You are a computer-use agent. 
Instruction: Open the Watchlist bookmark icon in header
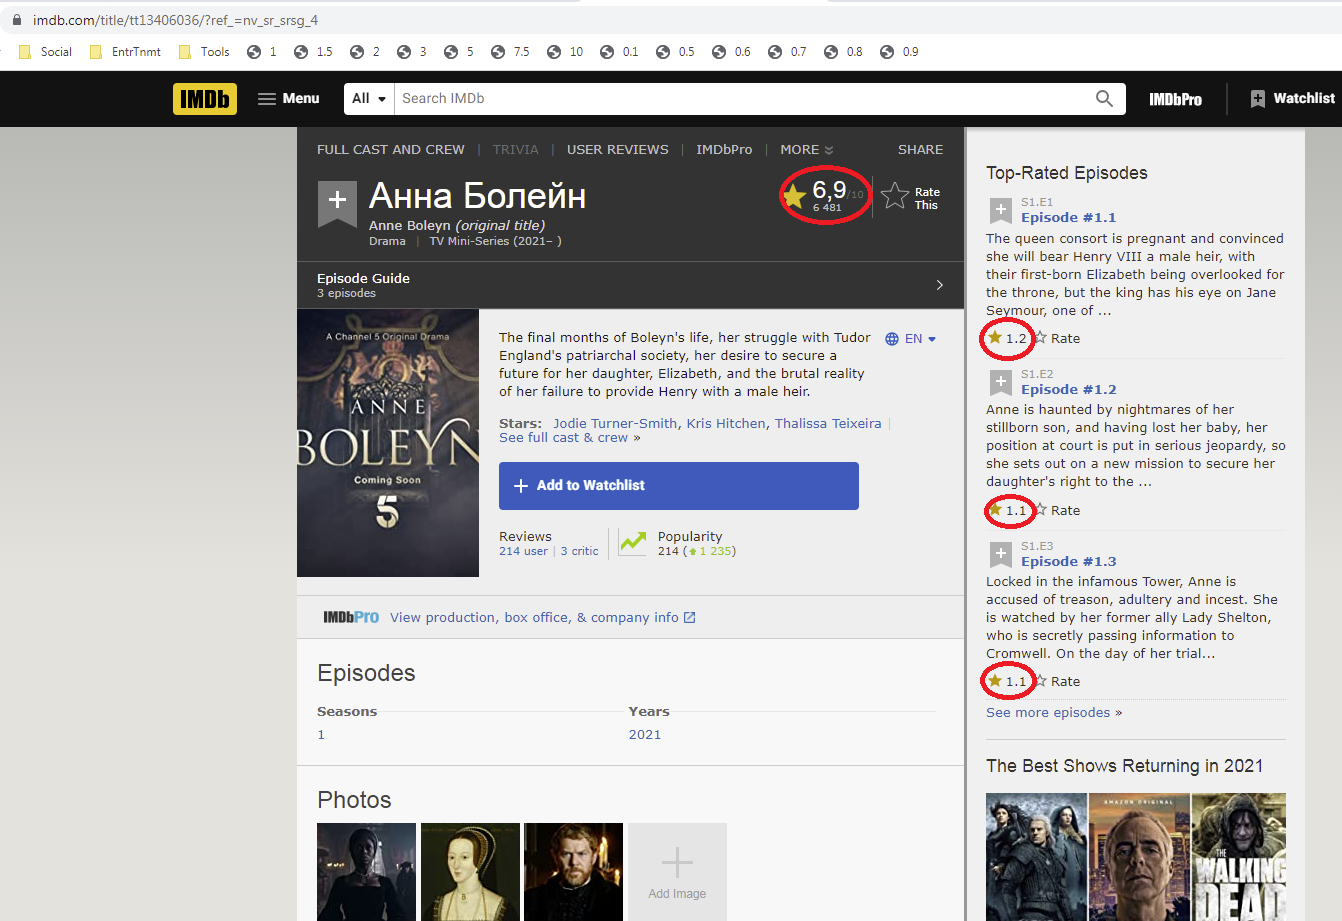click(1257, 98)
